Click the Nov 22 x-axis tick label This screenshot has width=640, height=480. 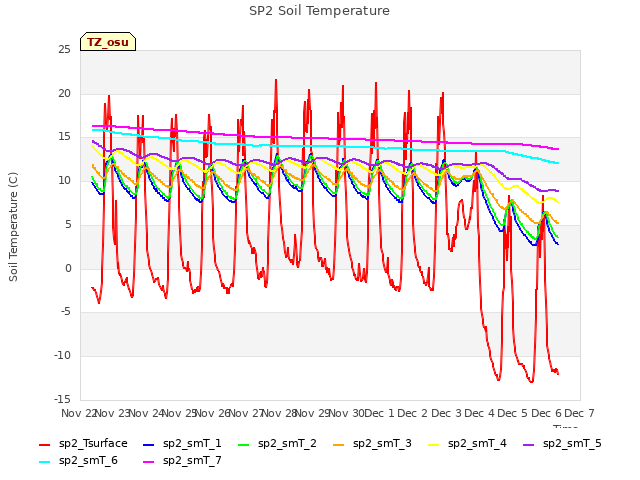[x=78, y=413]
